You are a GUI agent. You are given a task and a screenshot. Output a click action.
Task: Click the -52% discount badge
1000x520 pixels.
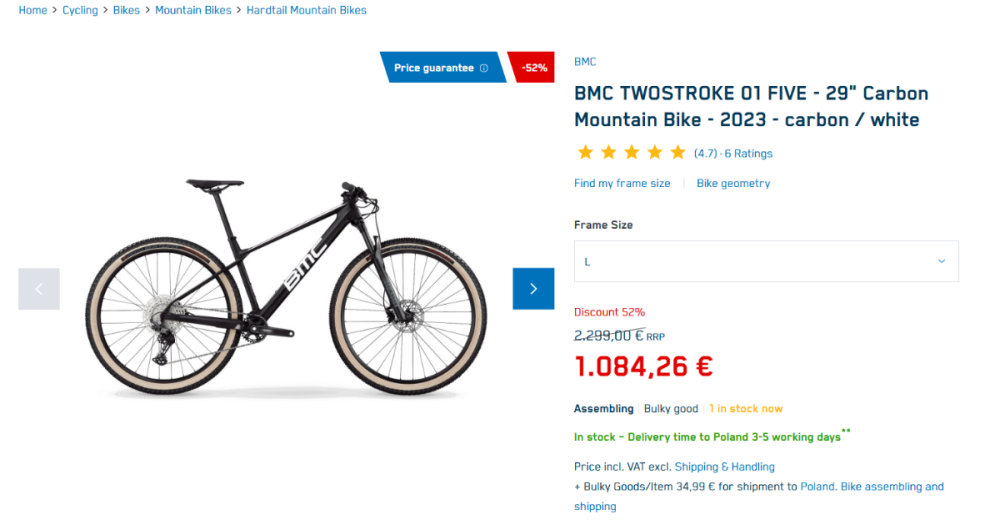click(x=534, y=68)
